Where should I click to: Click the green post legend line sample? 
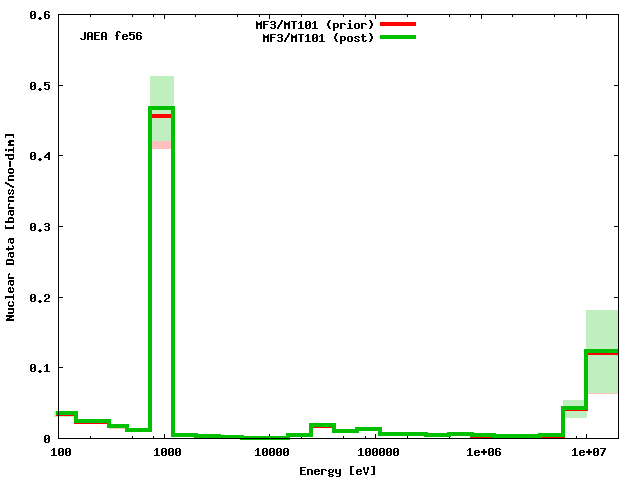point(397,38)
